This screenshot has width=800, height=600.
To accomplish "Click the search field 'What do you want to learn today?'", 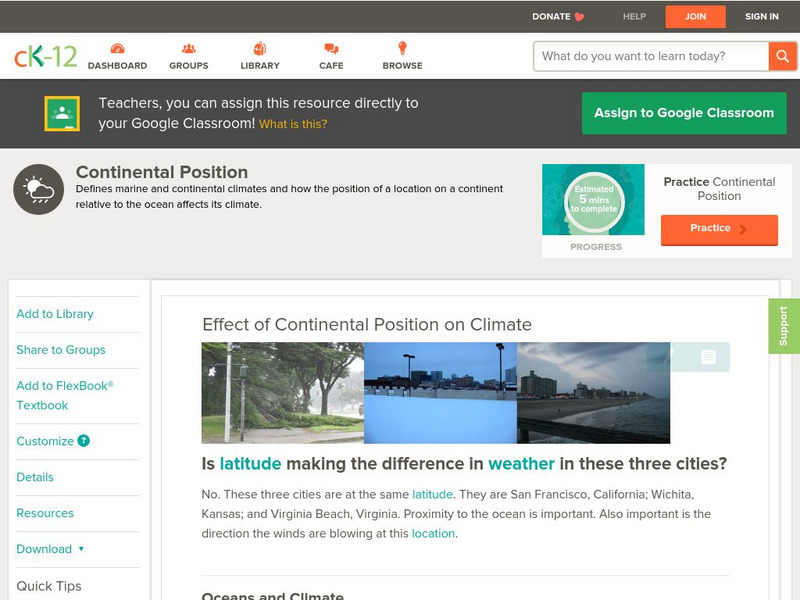I will 651,56.
